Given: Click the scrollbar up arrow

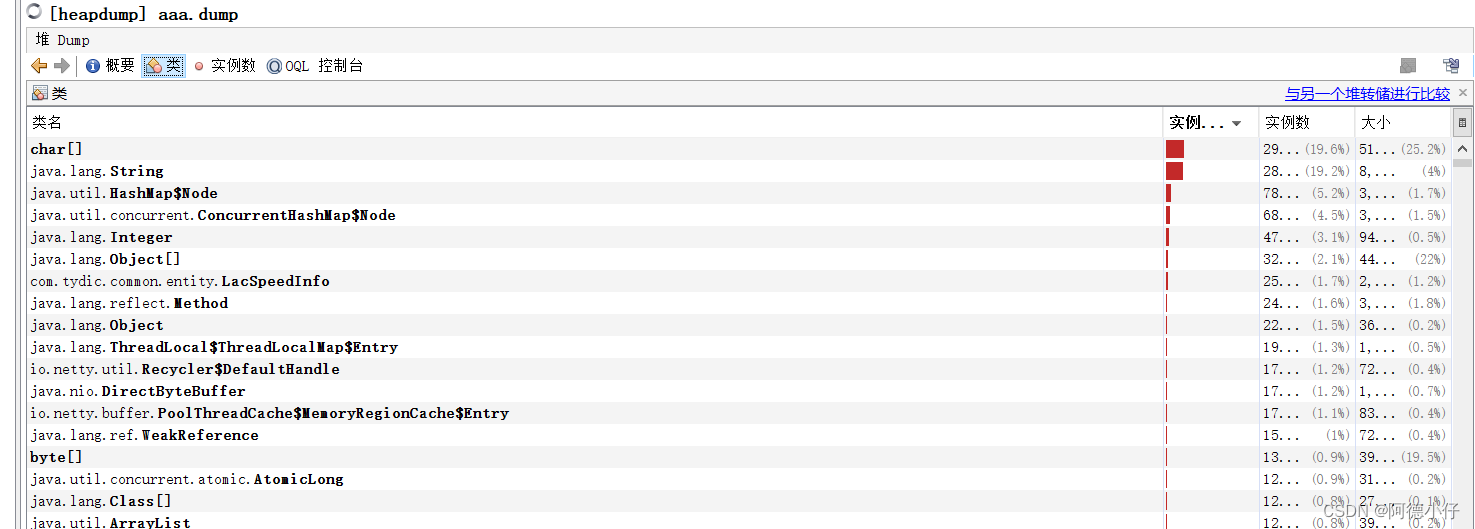Looking at the screenshot, I should click(1462, 149).
